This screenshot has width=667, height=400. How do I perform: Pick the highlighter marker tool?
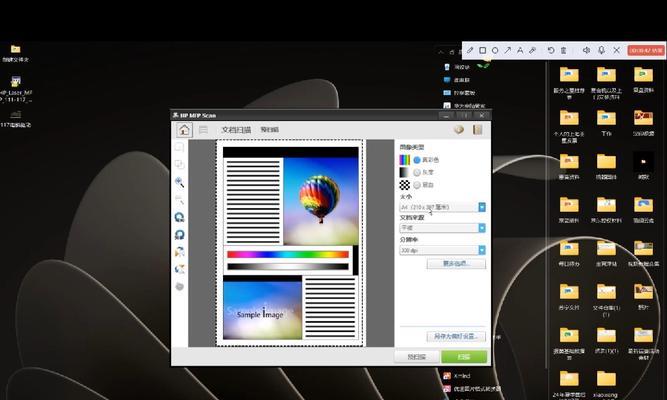533,50
